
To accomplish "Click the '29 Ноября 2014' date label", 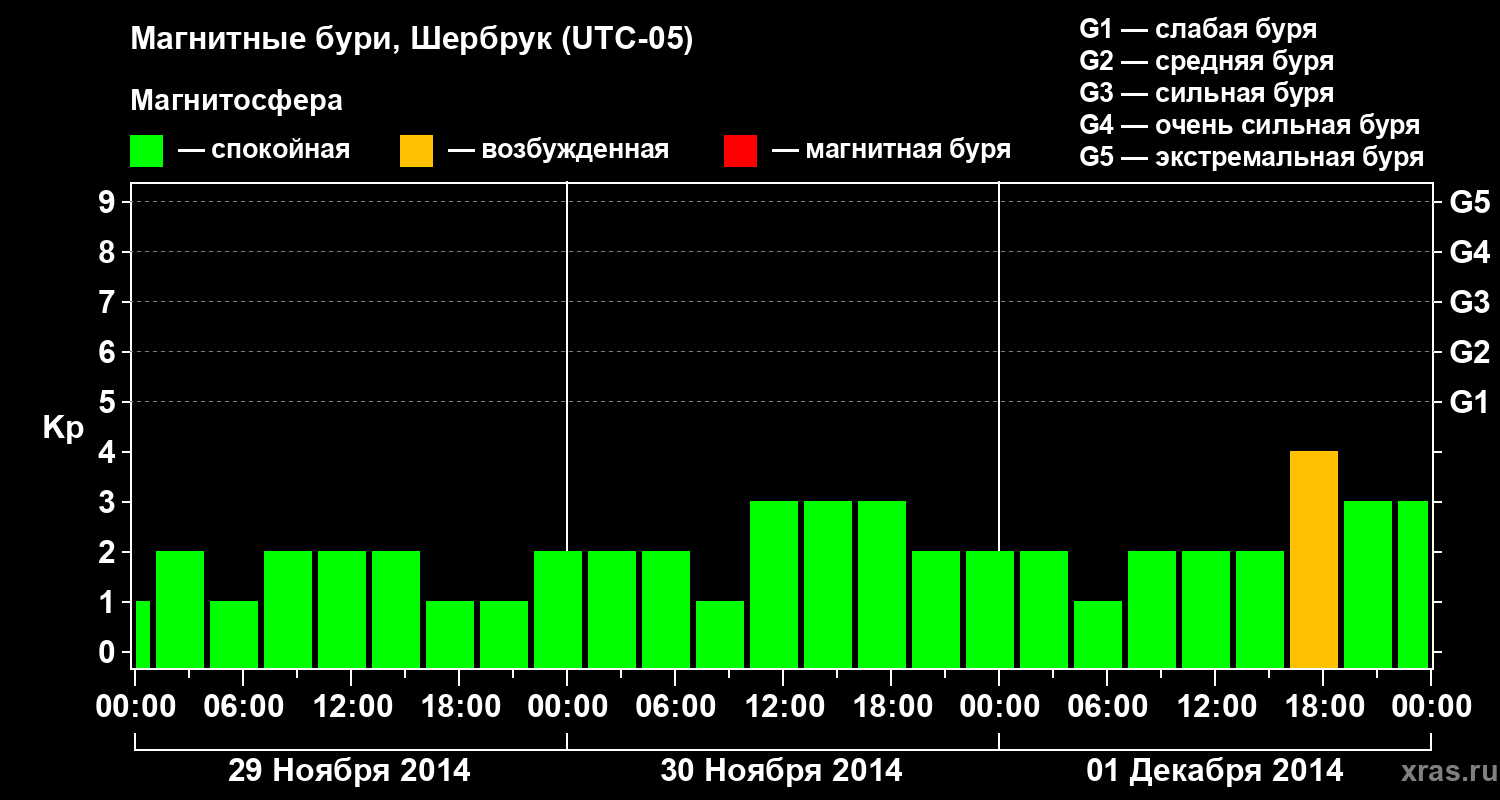I will [x=349, y=771].
